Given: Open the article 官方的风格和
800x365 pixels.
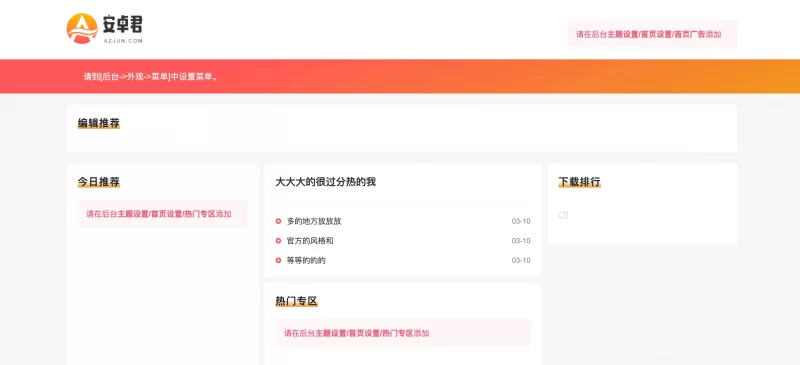Looking at the screenshot, I should (310, 240).
